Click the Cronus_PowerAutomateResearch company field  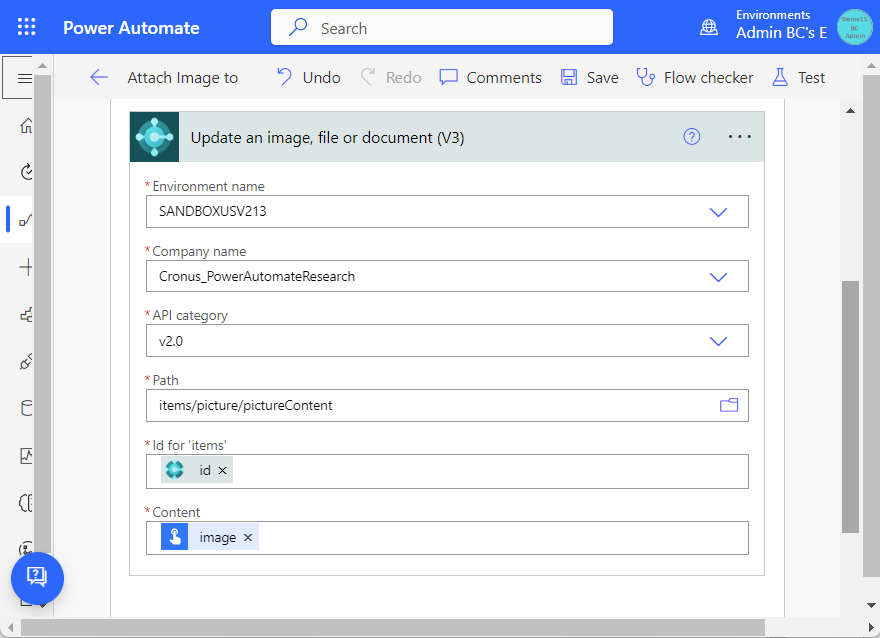447,276
